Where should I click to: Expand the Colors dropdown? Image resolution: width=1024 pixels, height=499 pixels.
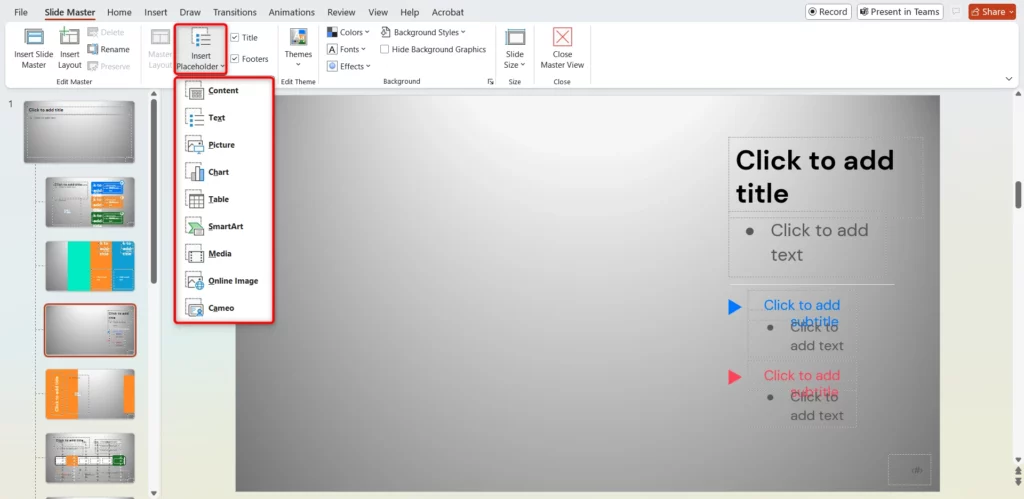(x=348, y=32)
